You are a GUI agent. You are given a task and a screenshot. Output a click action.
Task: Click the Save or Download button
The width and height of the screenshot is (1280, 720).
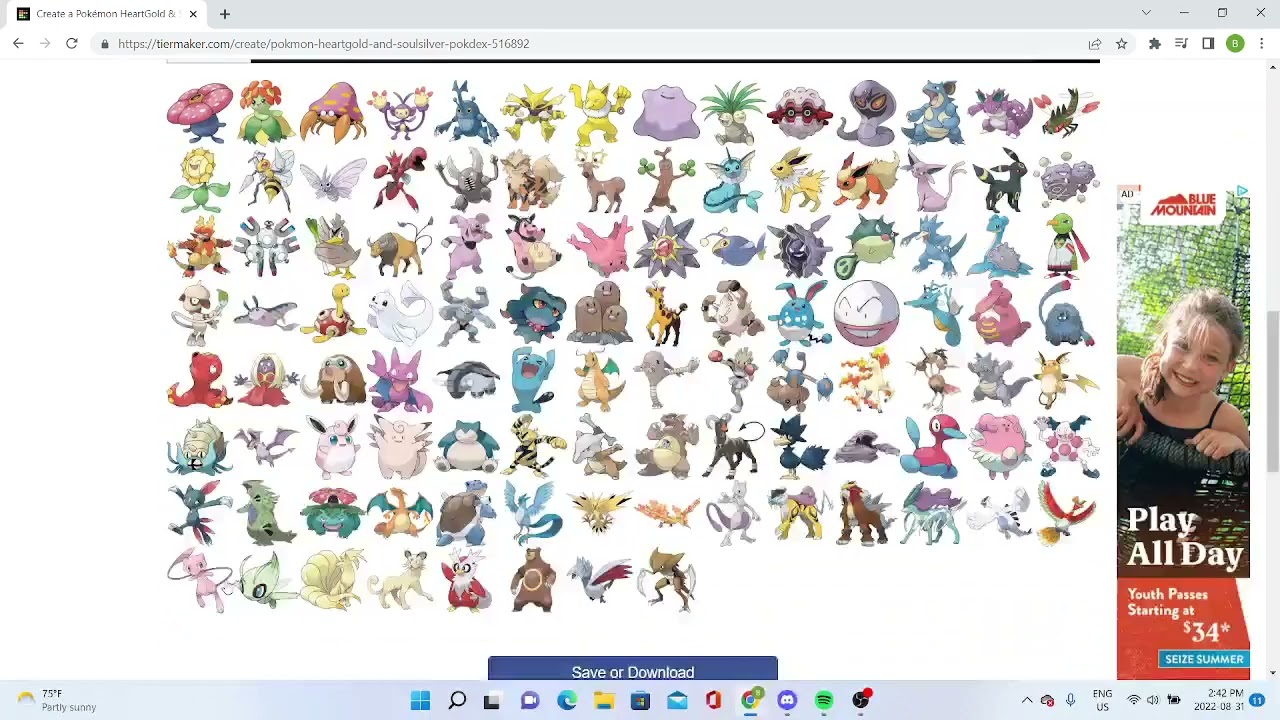(x=633, y=671)
